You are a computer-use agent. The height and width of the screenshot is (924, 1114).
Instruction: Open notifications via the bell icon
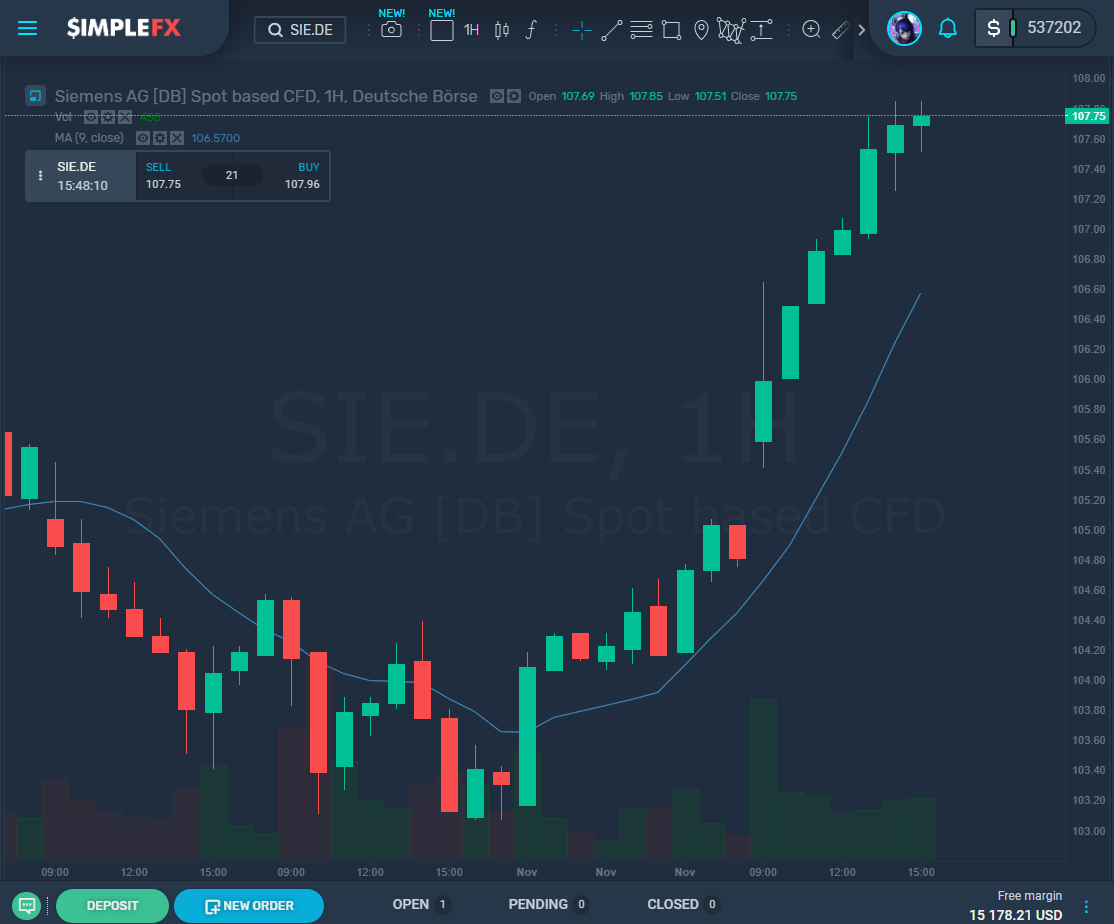tap(947, 28)
